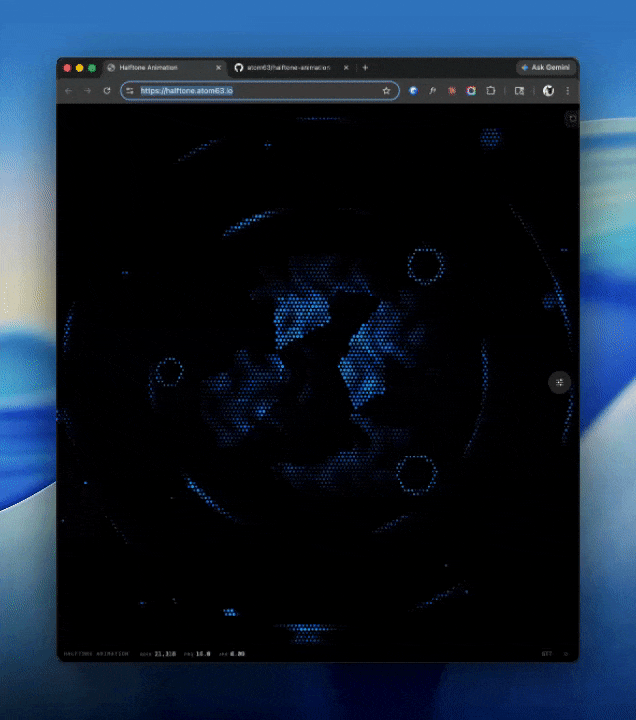Click the fullscreen icon at canvas corner

[572, 118]
